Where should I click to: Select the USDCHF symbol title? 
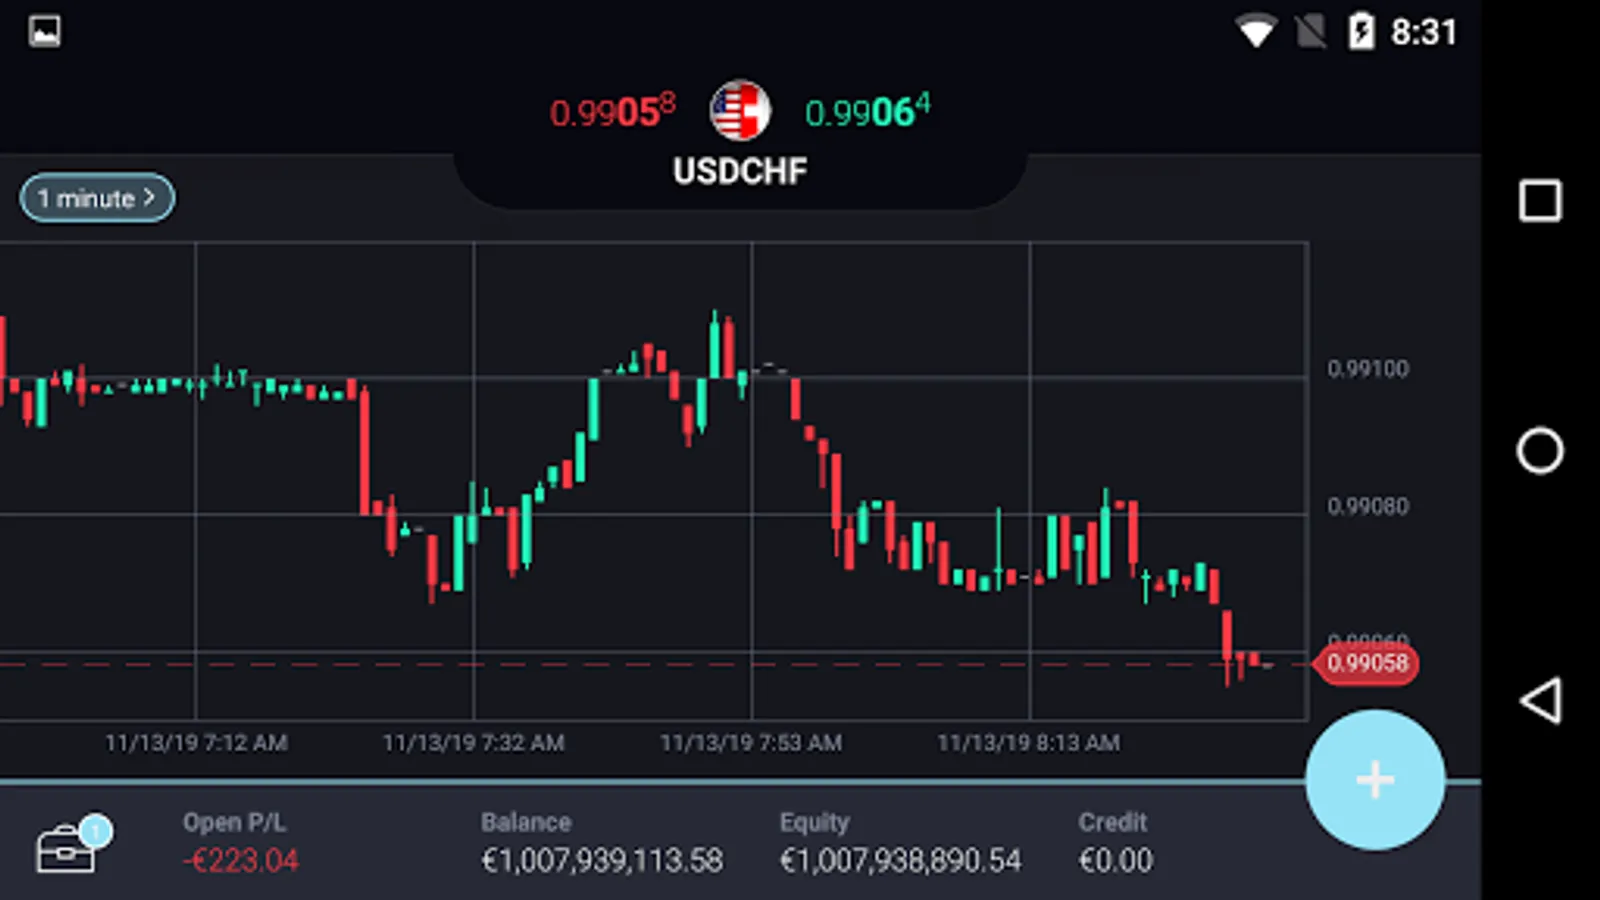point(740,171)
